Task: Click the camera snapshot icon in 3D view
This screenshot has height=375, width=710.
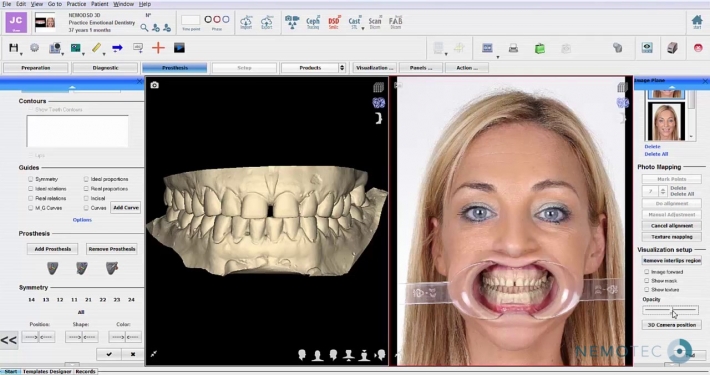Action: tap(154, 85)
